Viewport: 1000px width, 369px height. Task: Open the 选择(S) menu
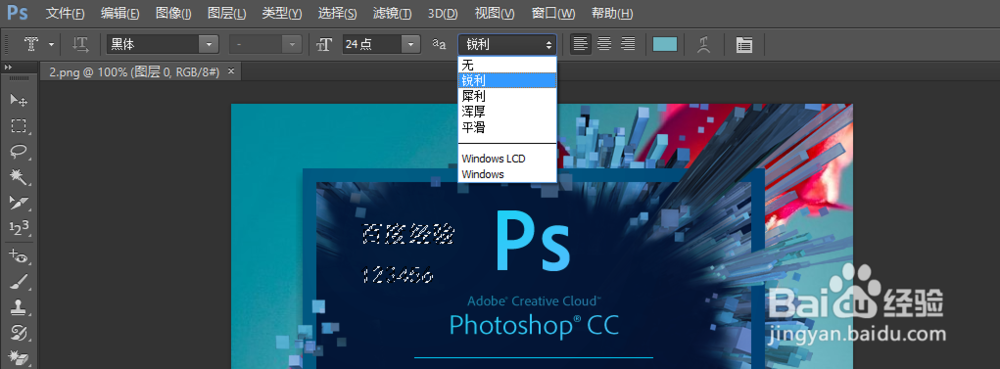point(337,13)
